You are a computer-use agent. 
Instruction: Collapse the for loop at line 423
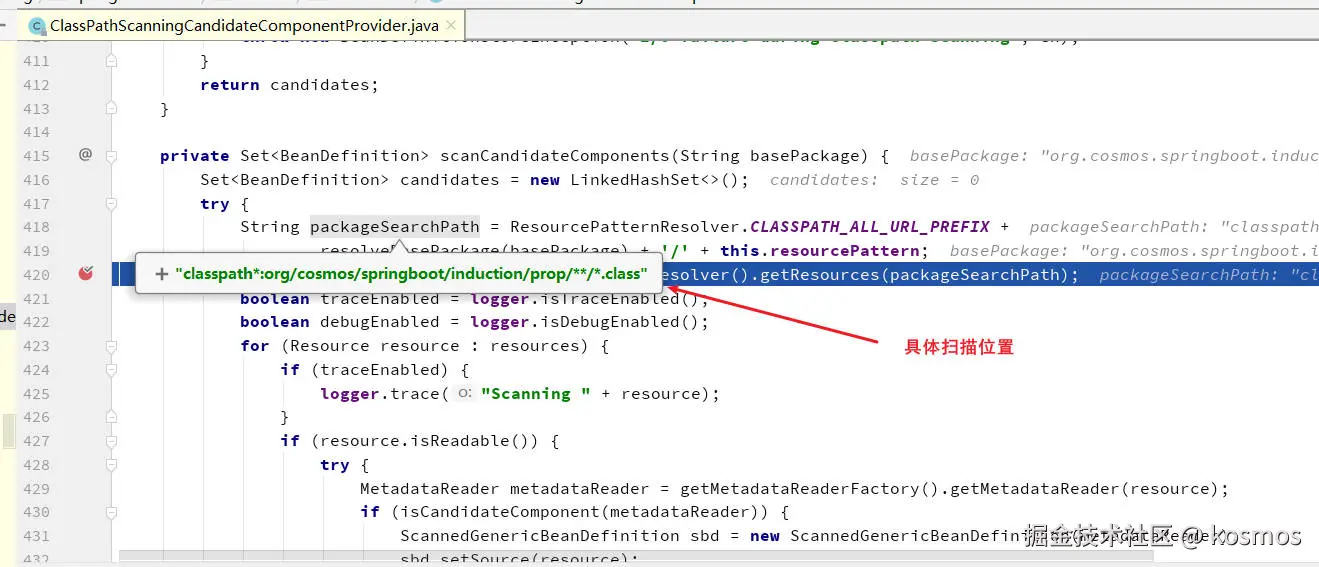112,346
